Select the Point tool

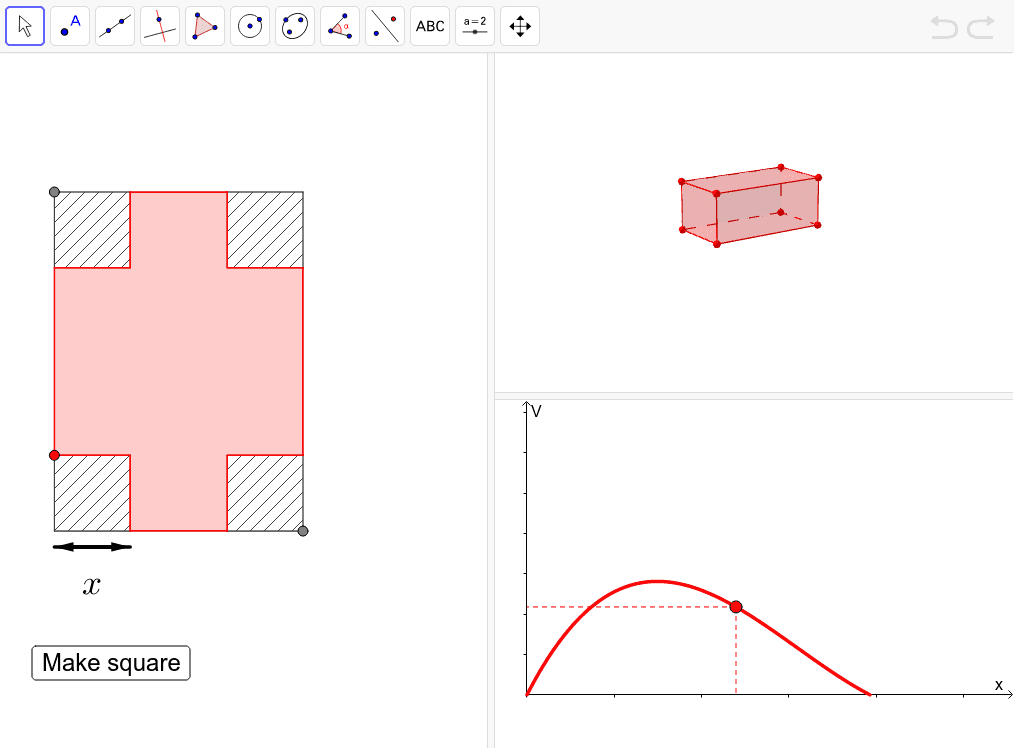69,25
